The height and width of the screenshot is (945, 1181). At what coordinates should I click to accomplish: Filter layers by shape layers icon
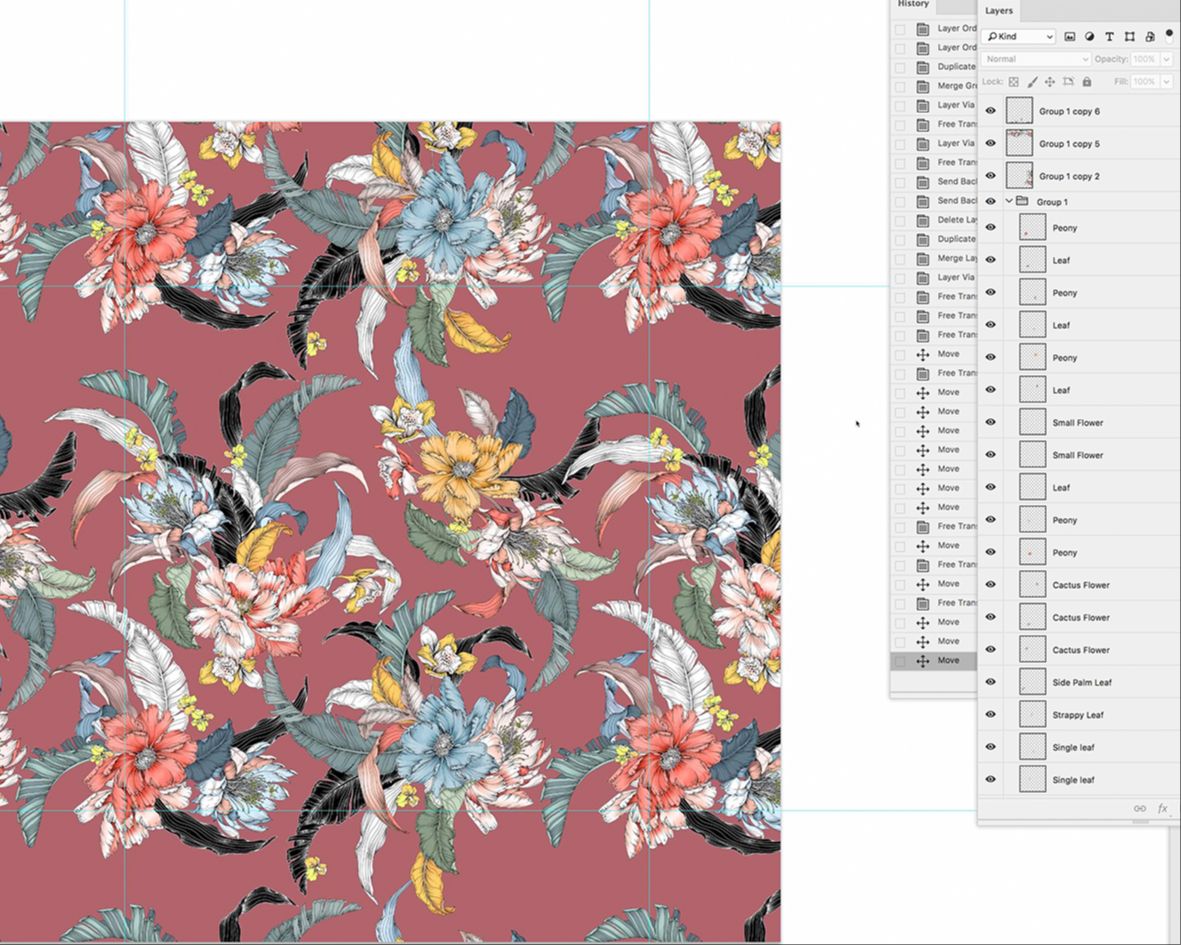point(1129,36)
